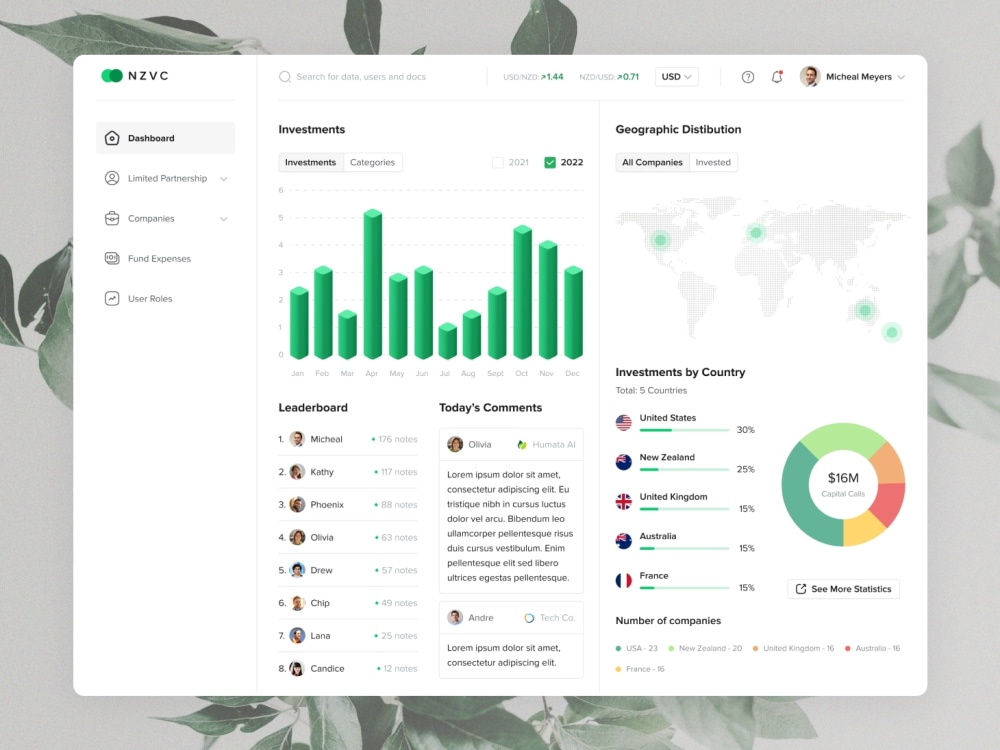Select the Dashboard home icon
The image size is (1000, 750).
click(x=112, y=138)
